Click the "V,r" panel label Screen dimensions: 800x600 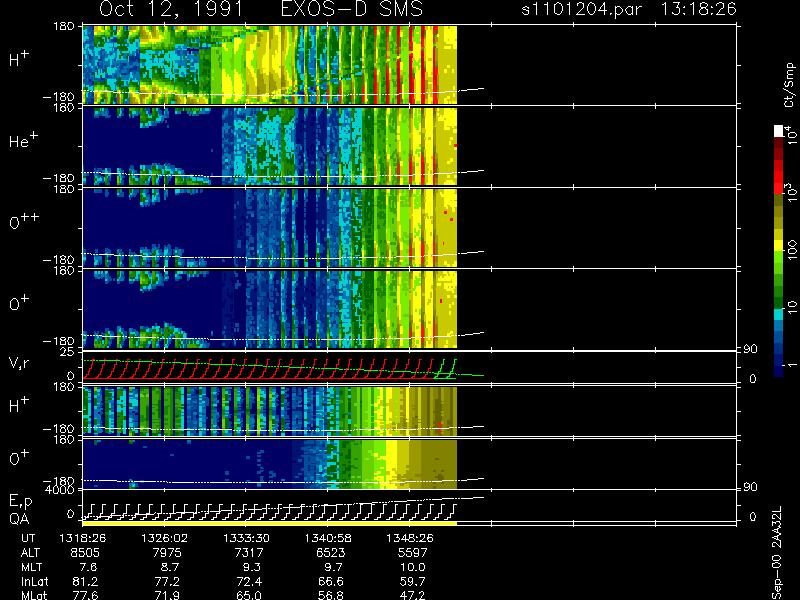[x=20, y=363]
